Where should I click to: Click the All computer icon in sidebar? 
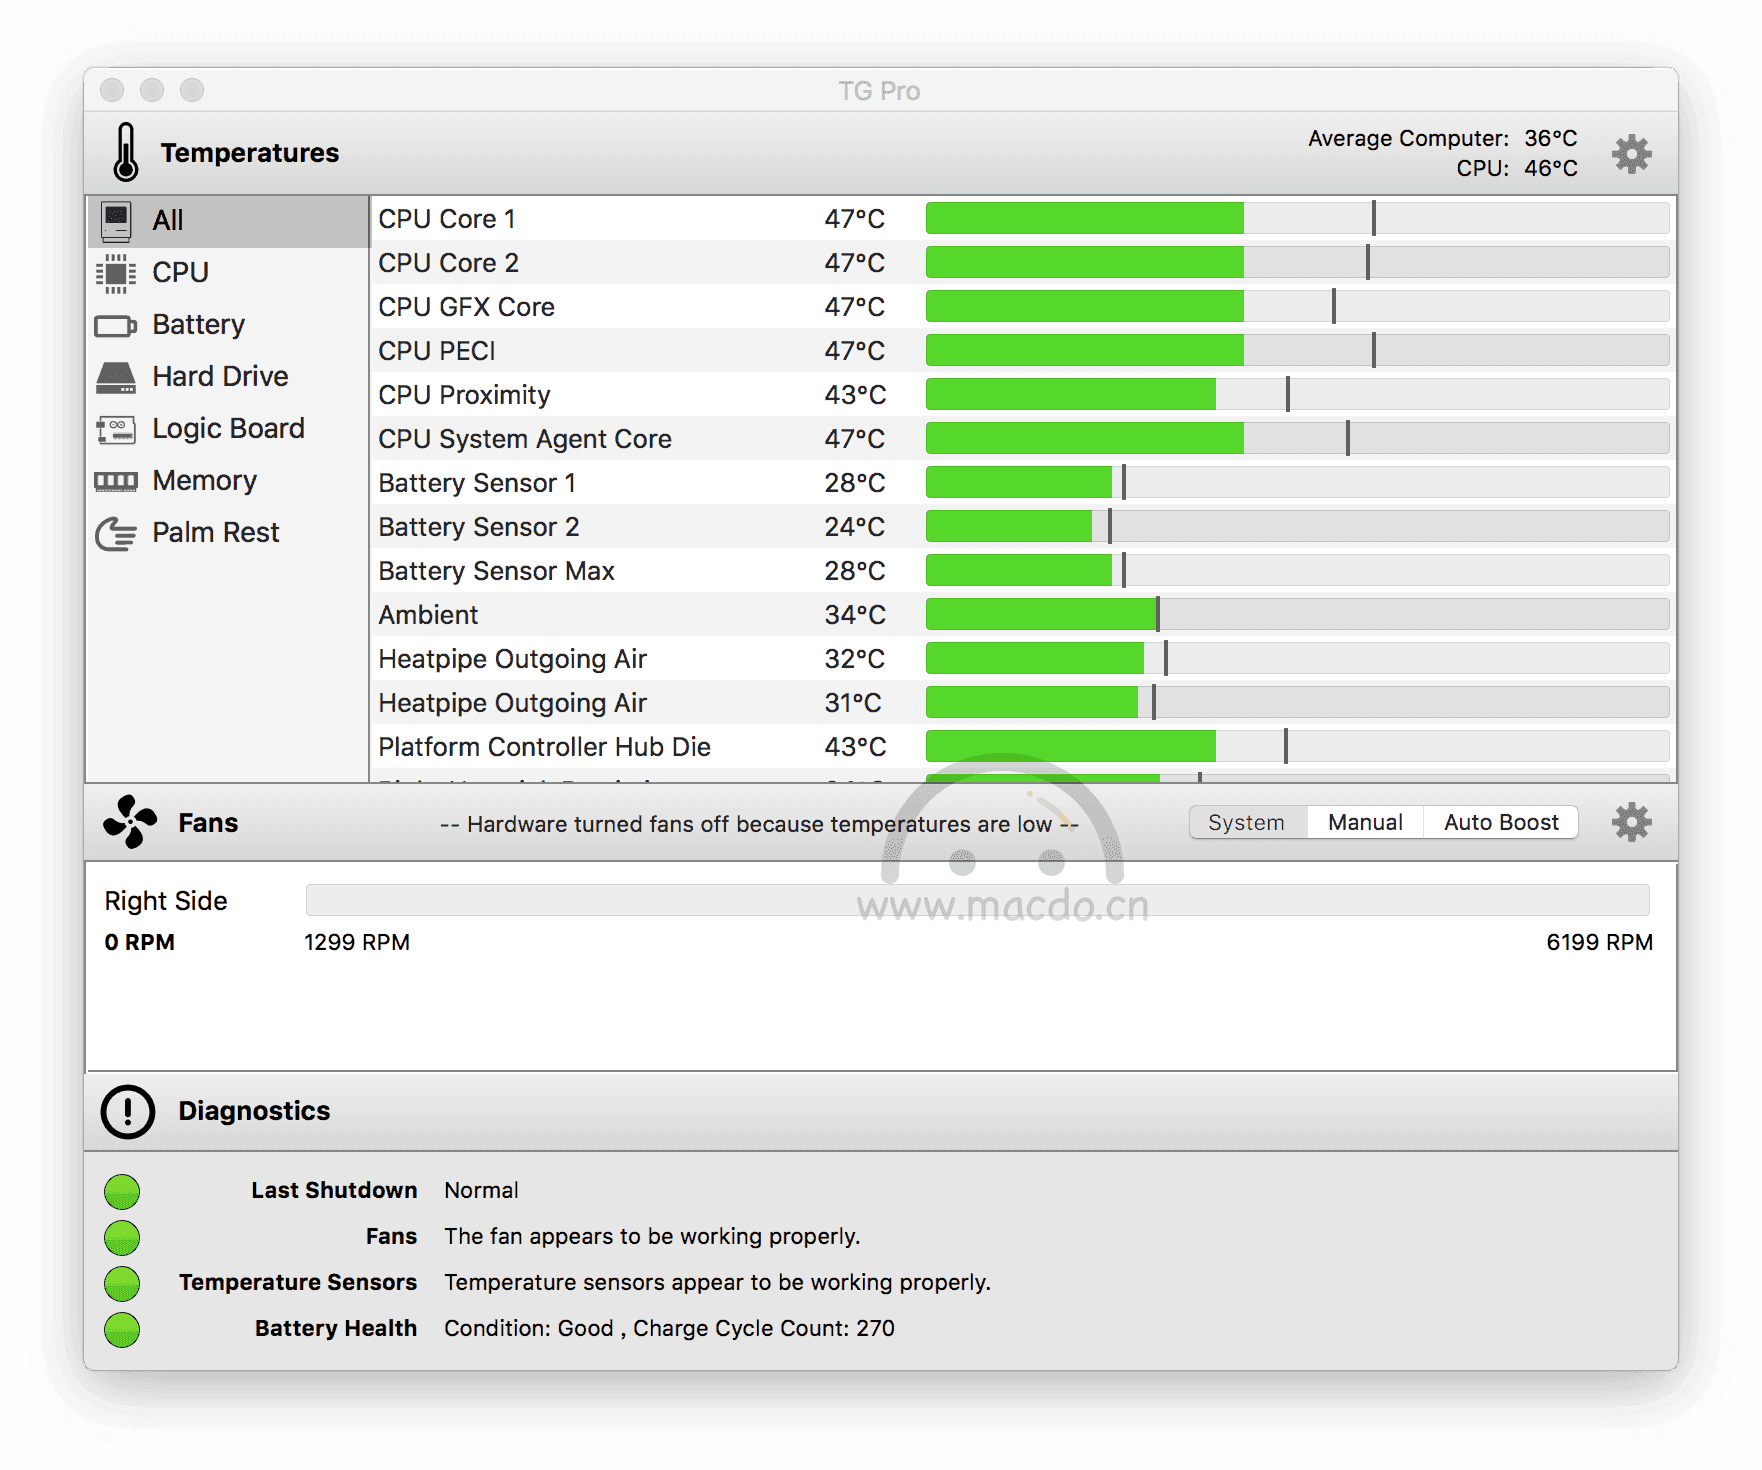[117, 221]
